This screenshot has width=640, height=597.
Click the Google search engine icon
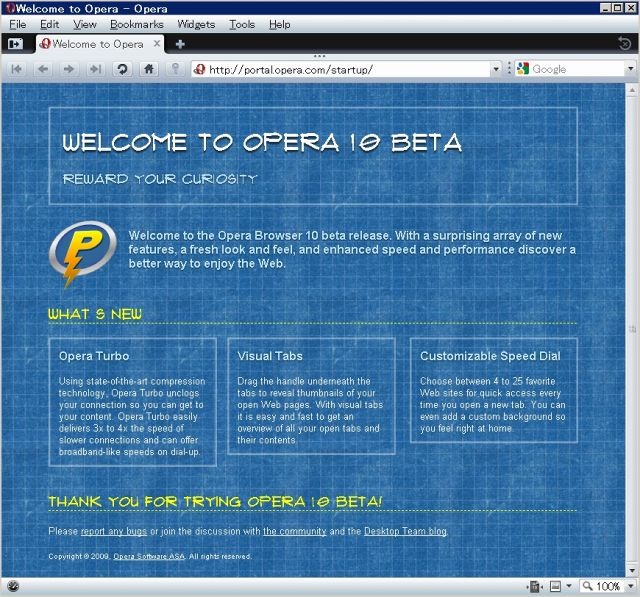[x=523, y=69]
